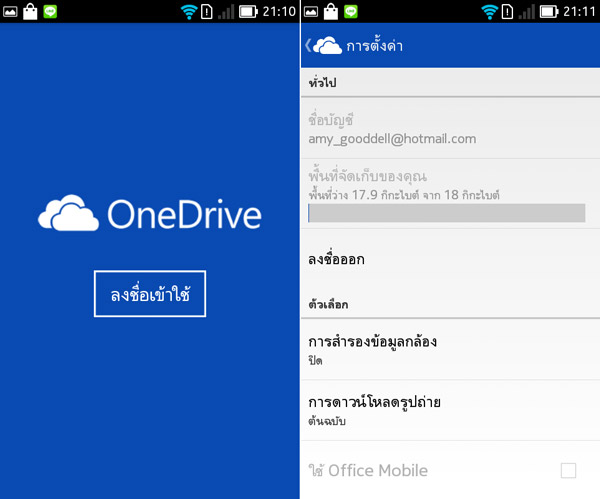
Task: Tap the OneDrive wordmark text
Action: pos(184,214)
